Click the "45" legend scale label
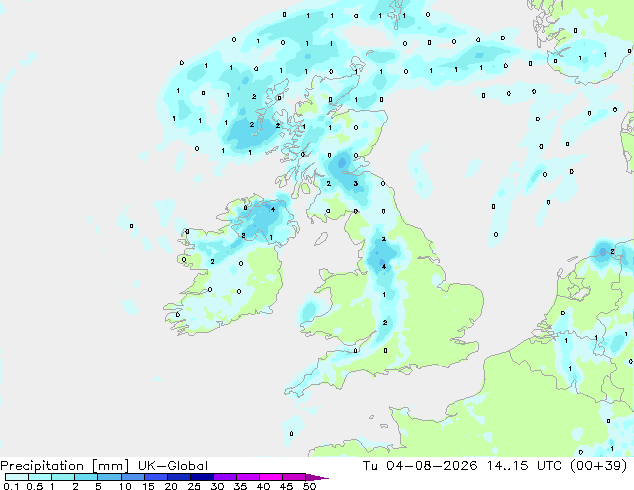The width and height of the screenshot is (634, 490). [286, 486]
